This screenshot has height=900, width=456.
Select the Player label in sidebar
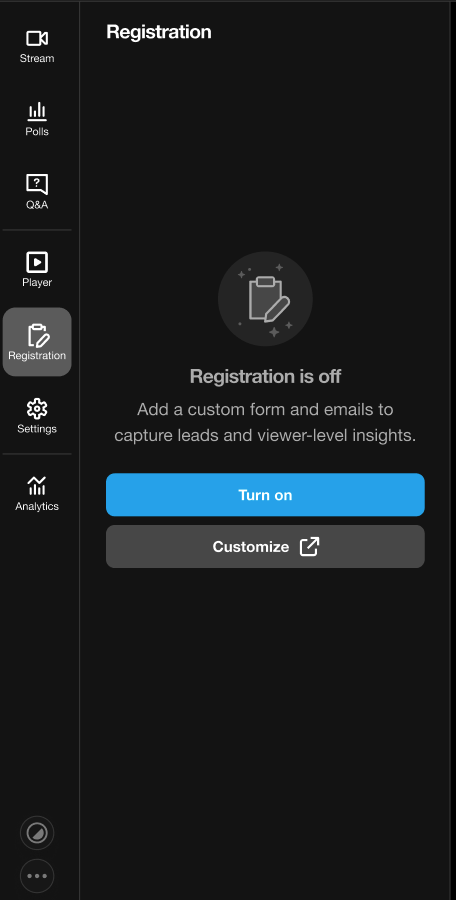pos(37,282)
